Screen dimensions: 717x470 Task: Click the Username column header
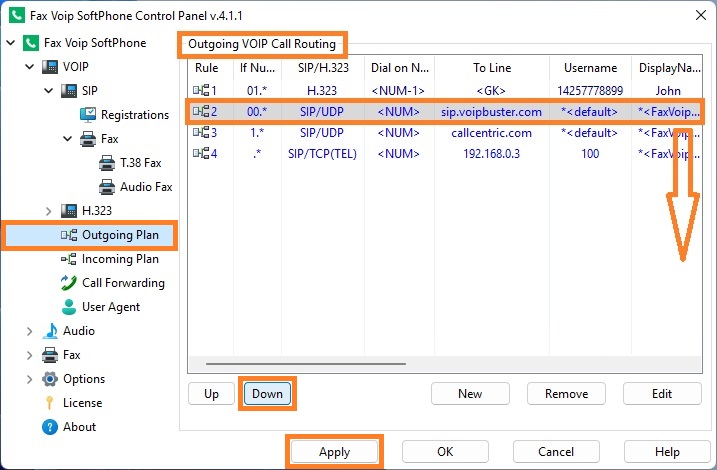pyautogui.click(x=590, y=68)
